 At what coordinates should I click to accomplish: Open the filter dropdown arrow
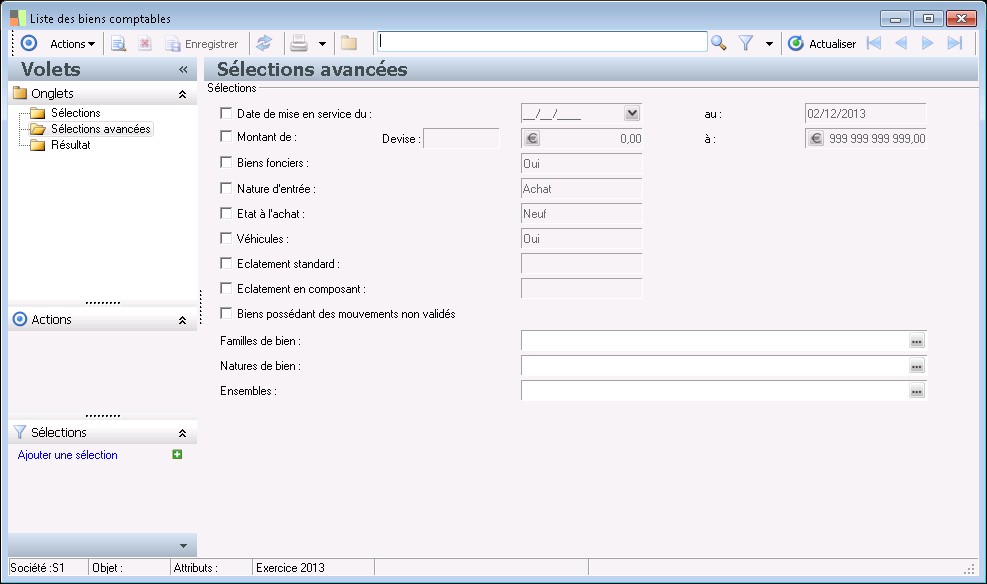(x=769, y=44)
